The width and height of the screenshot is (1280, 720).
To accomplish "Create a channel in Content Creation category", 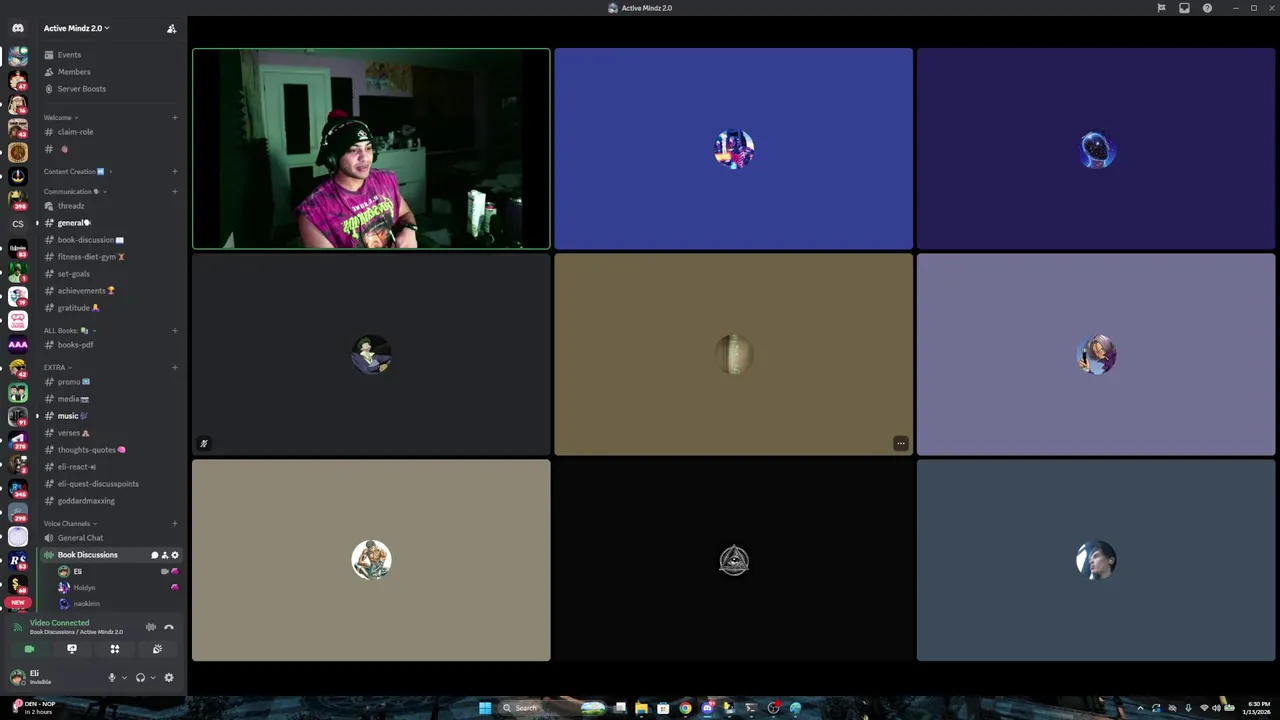I will pyautogui.click(x=175, y=172).
